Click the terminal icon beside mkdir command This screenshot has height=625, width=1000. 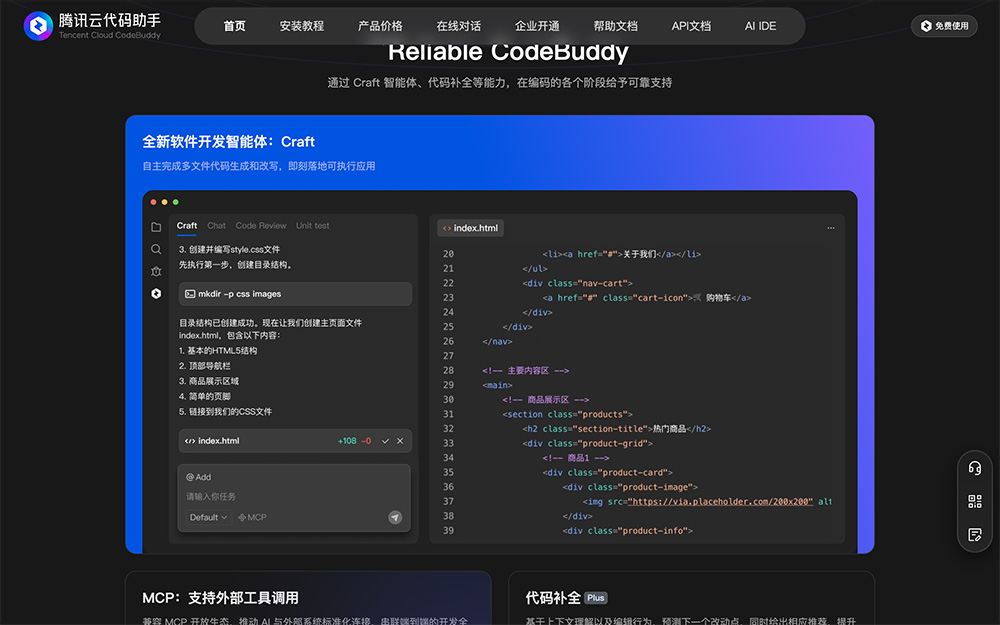coord(190,294)
